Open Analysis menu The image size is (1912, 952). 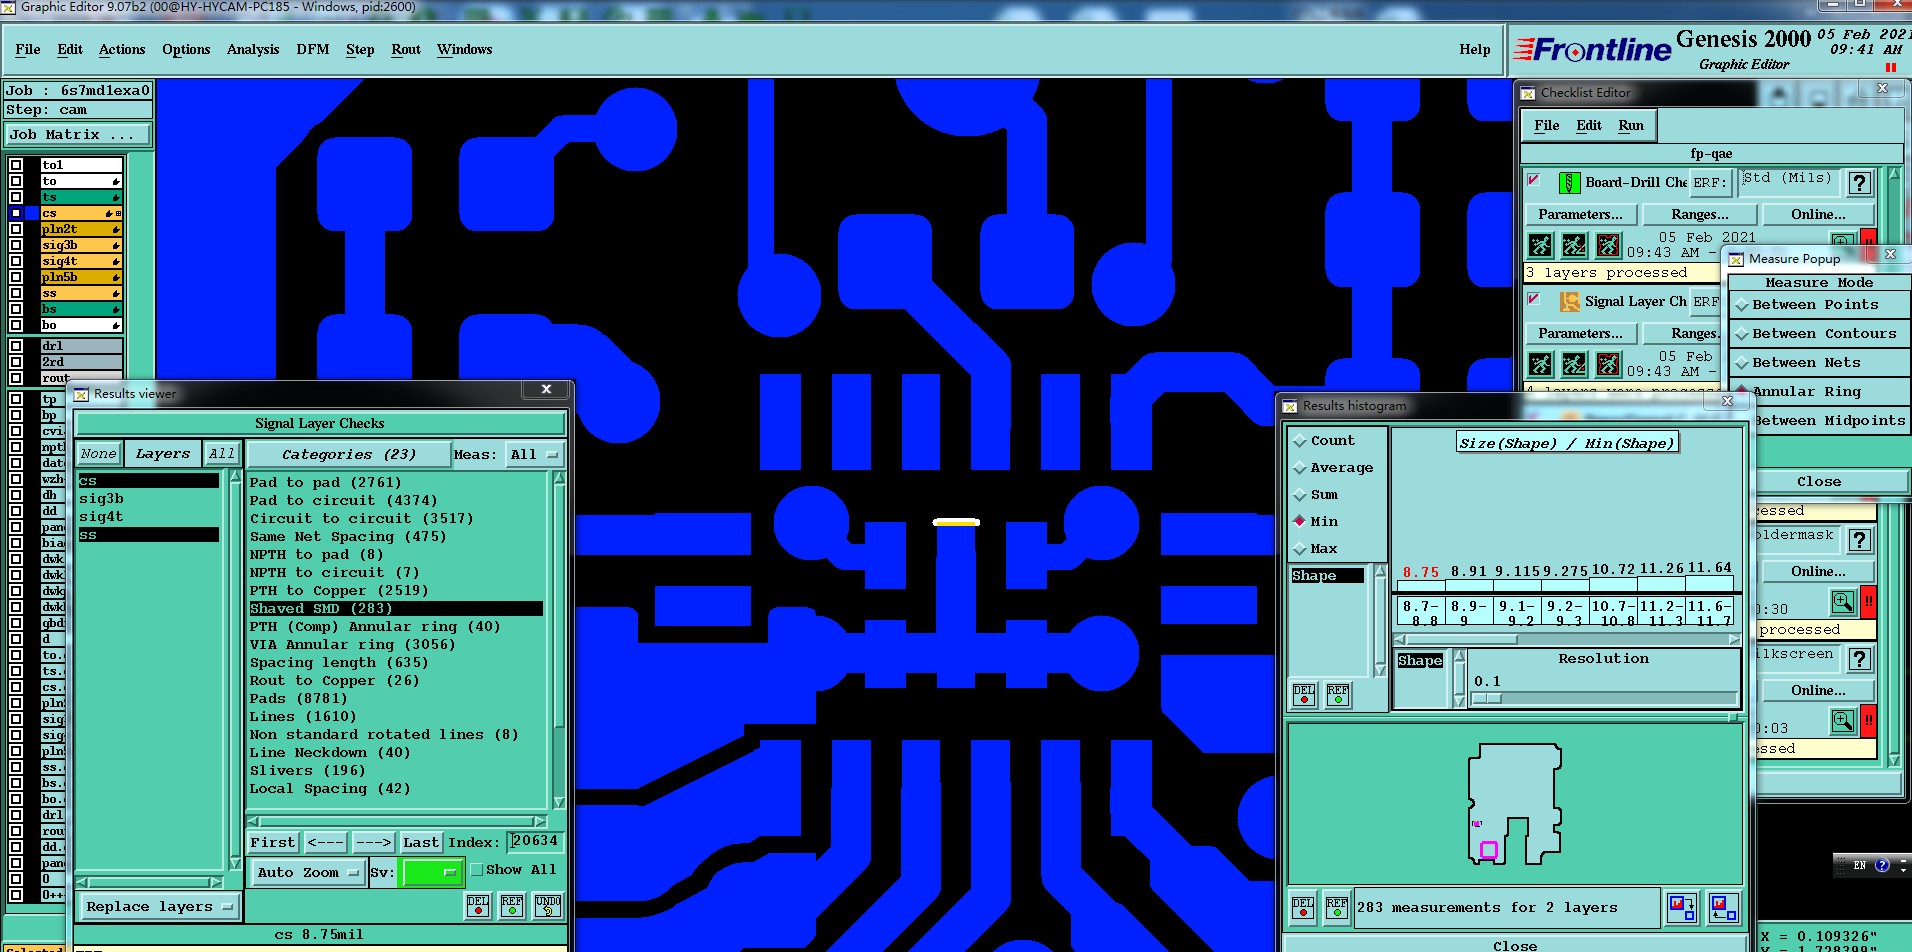(253, 49)
